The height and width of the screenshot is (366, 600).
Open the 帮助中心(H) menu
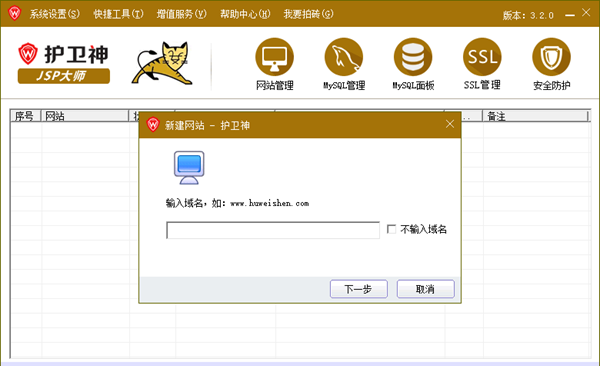pyautogui.click(x=245, y=14)
